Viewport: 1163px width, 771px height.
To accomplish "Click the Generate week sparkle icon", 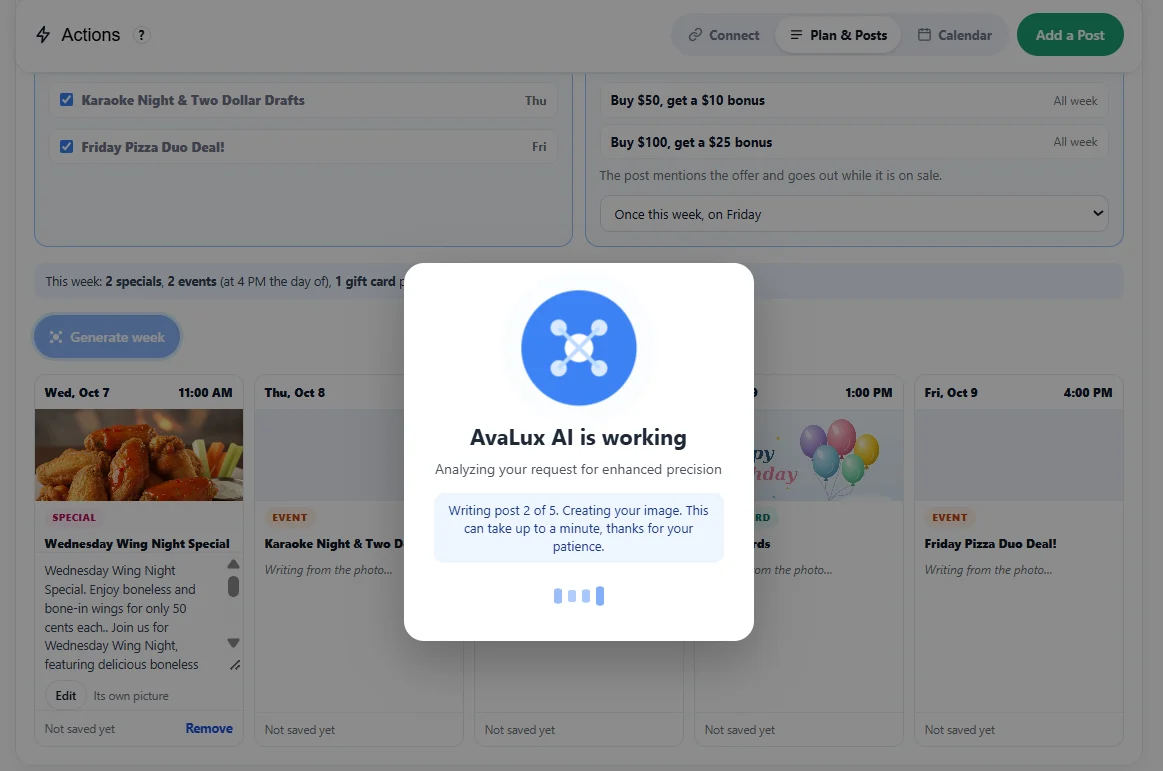I will pos(56,337).
